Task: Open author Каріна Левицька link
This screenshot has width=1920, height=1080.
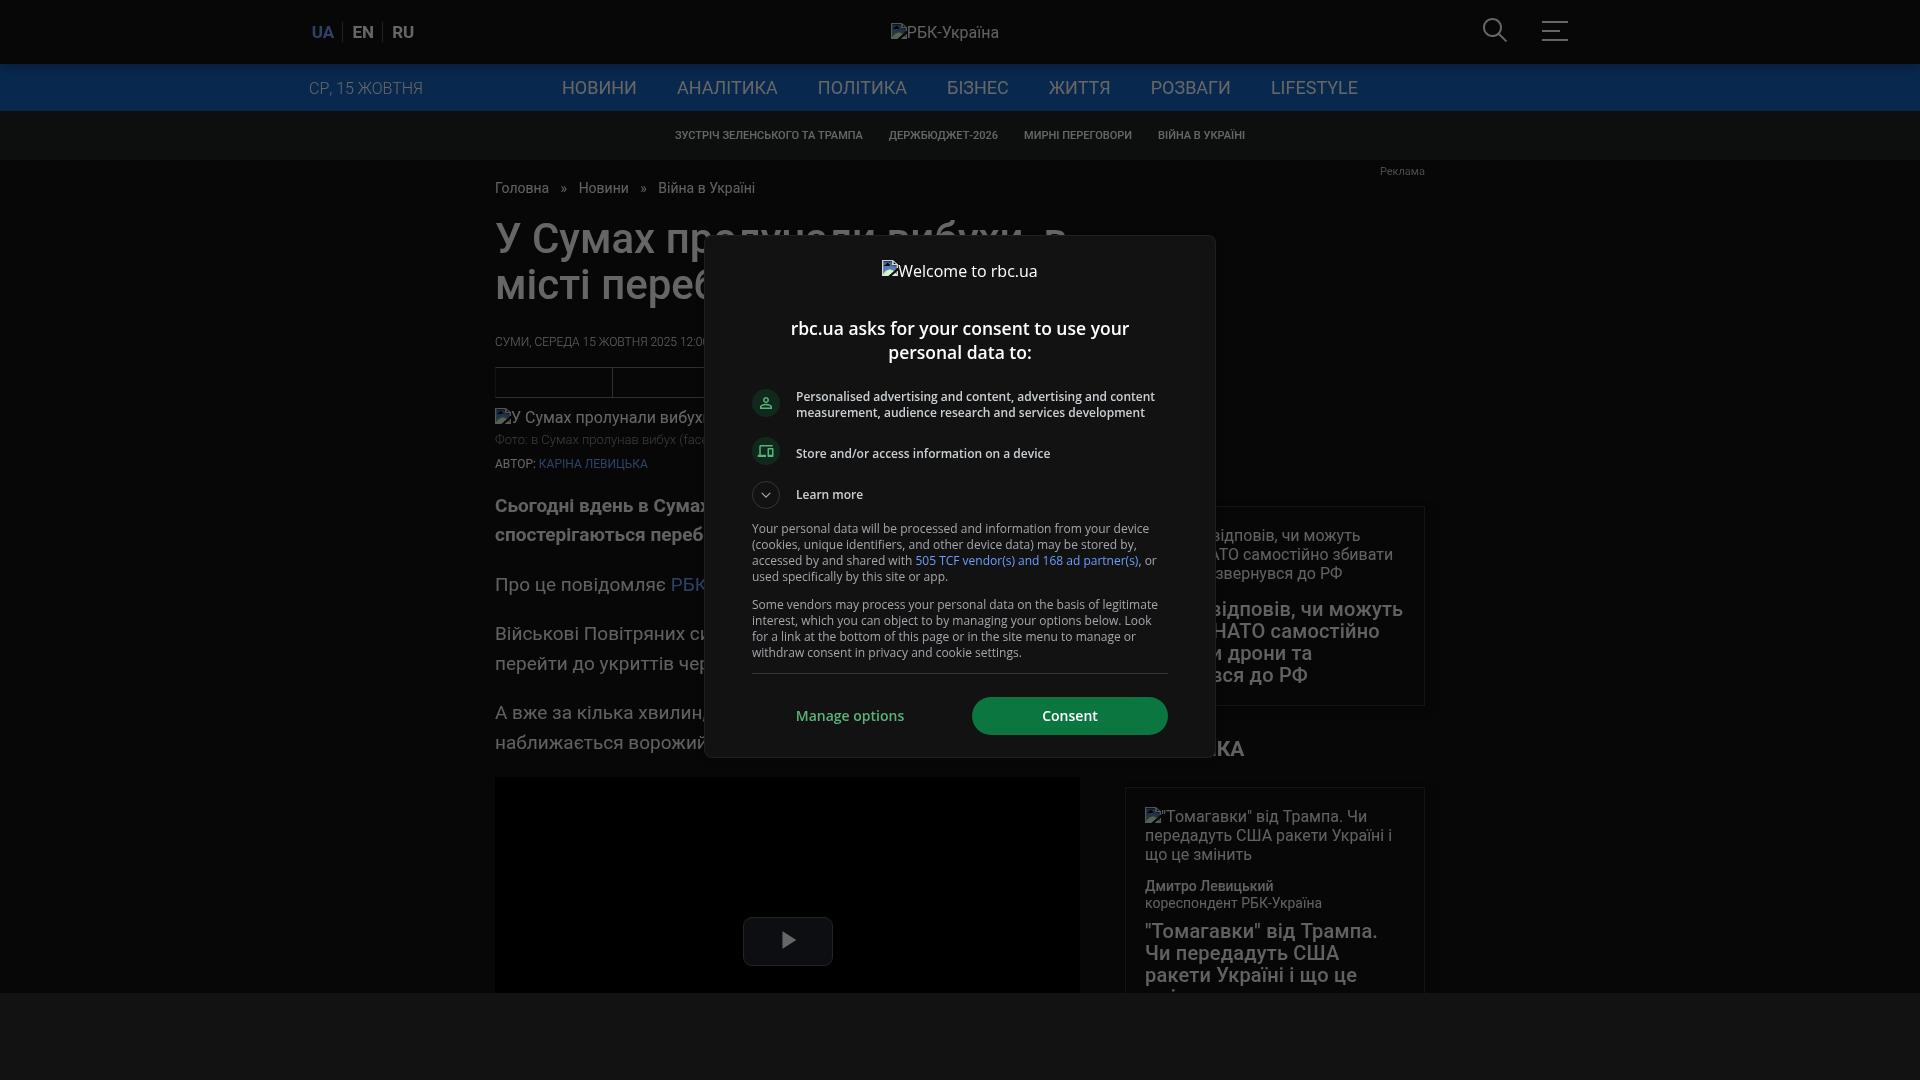Action: pyautogui.click(x=592, y=464)
